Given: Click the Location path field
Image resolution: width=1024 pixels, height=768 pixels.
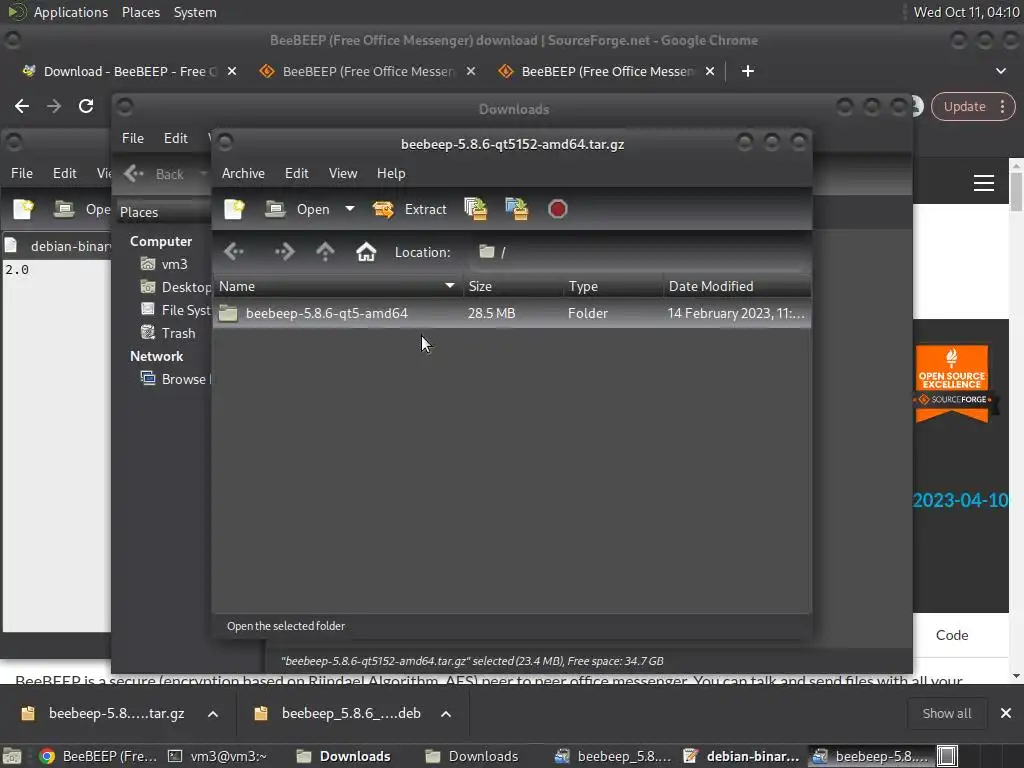Looking at the screenshot, I should [639, 252].
